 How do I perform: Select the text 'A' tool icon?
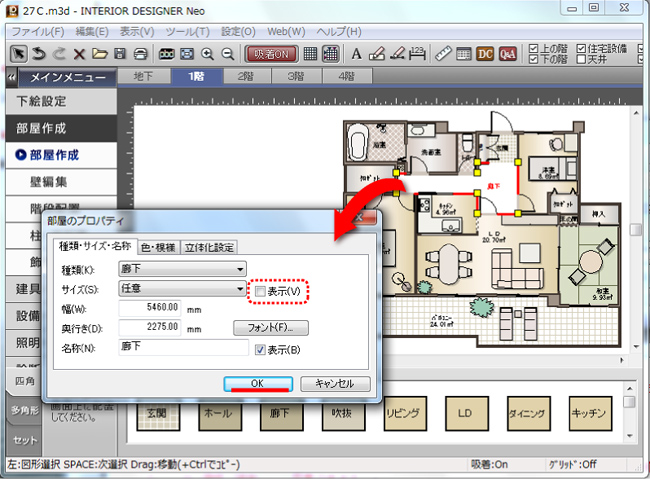358,53
